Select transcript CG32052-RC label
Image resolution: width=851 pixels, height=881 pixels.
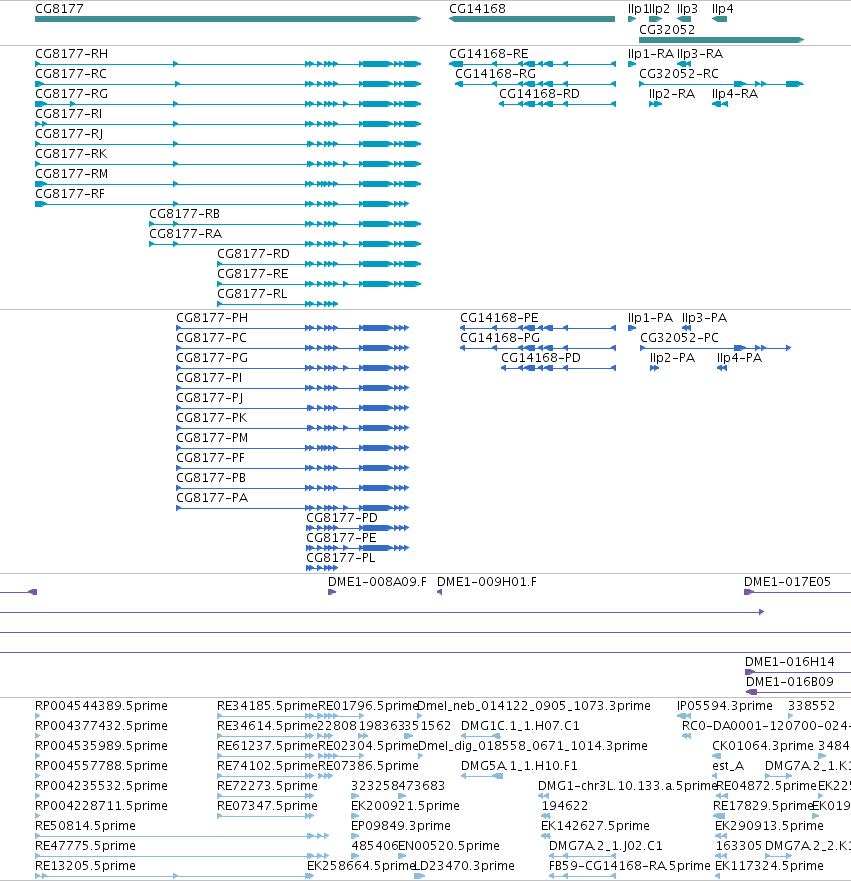coord(679,74)
